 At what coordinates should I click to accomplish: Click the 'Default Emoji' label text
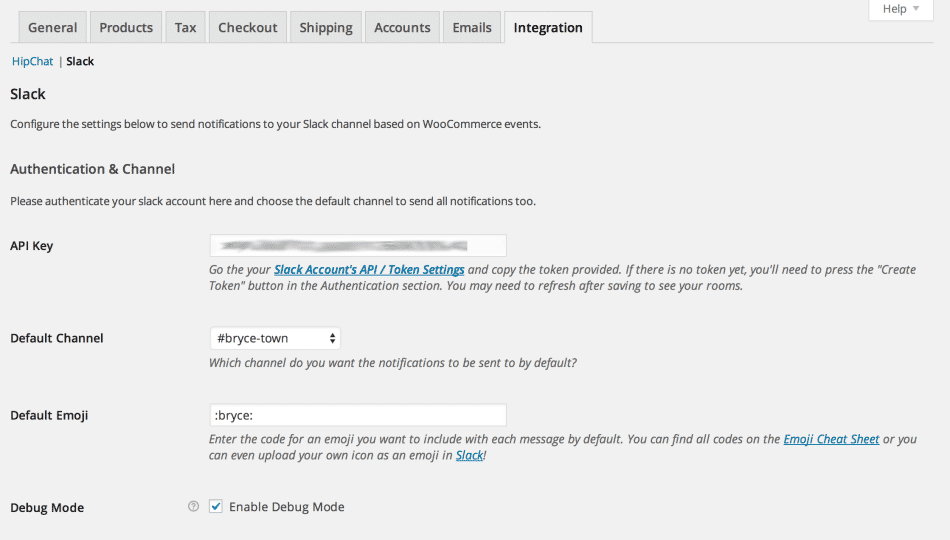pyautogui.click(x=49, y=416)
